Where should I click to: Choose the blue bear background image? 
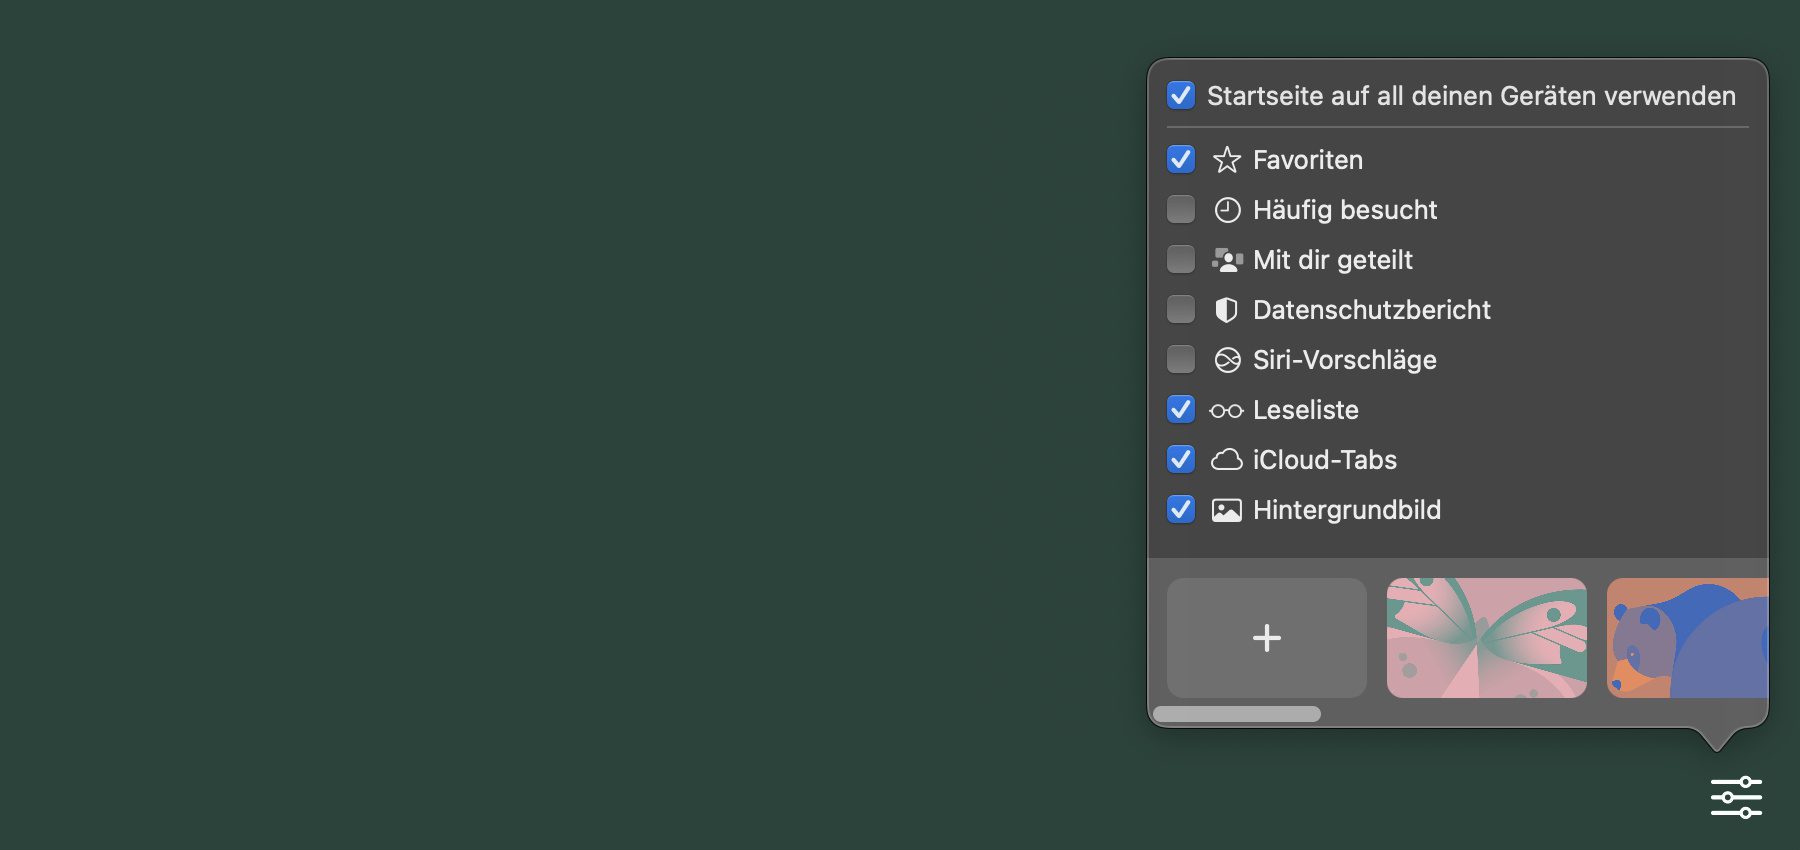[1687, 638]
